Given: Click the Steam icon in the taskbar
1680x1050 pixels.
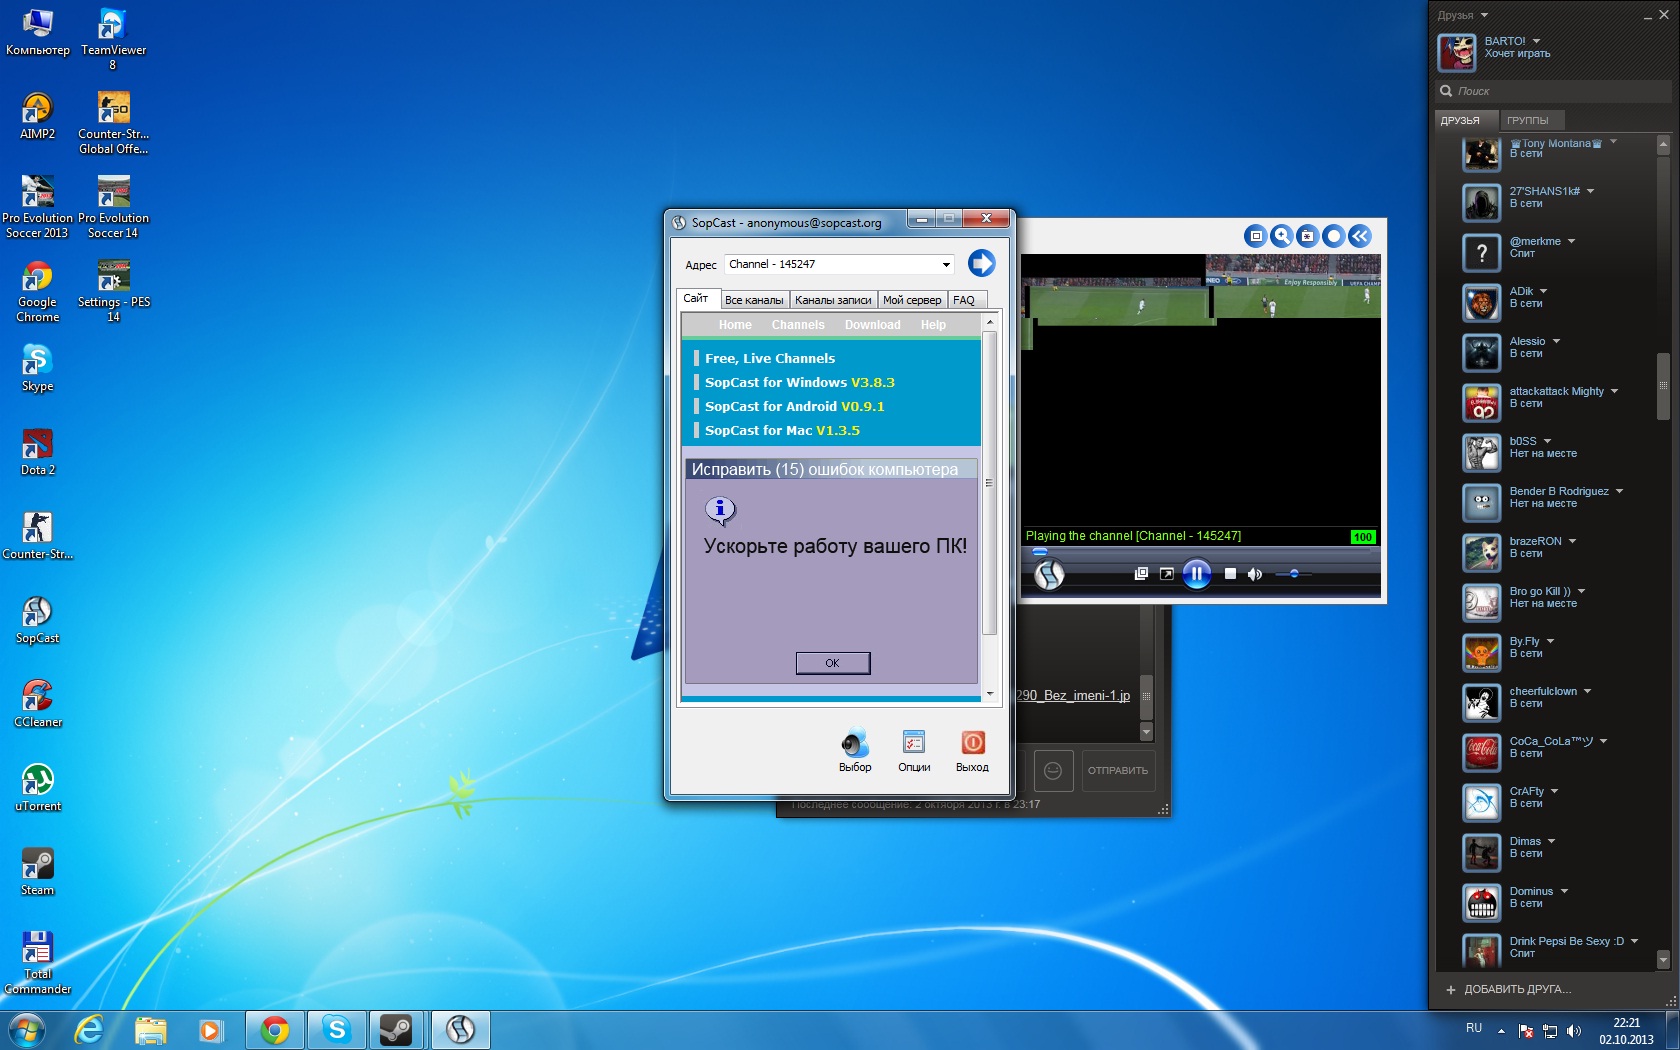Looking at the screenshot, I should point(396,1030).
